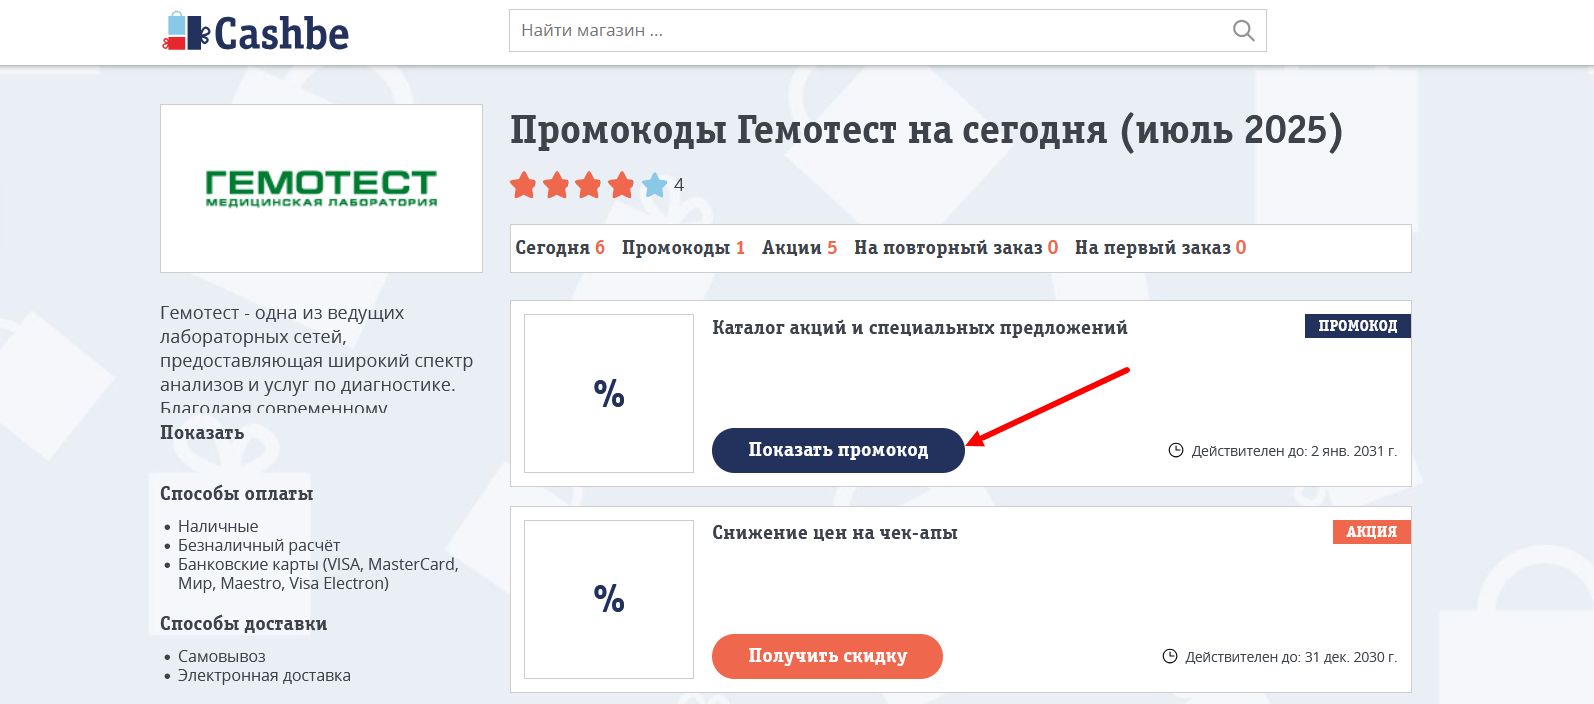Screen dimensions: 1594x704
Task: Click 'Действителен до: 31 дек. 2030 г.' text
Action: pos(1291,657)
